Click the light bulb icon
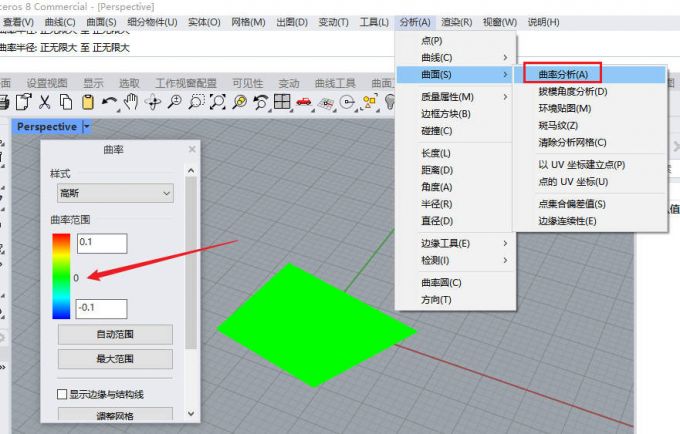The width and height of the screenshot is (680, 434). pyautogui.click(x=391, y=101)
